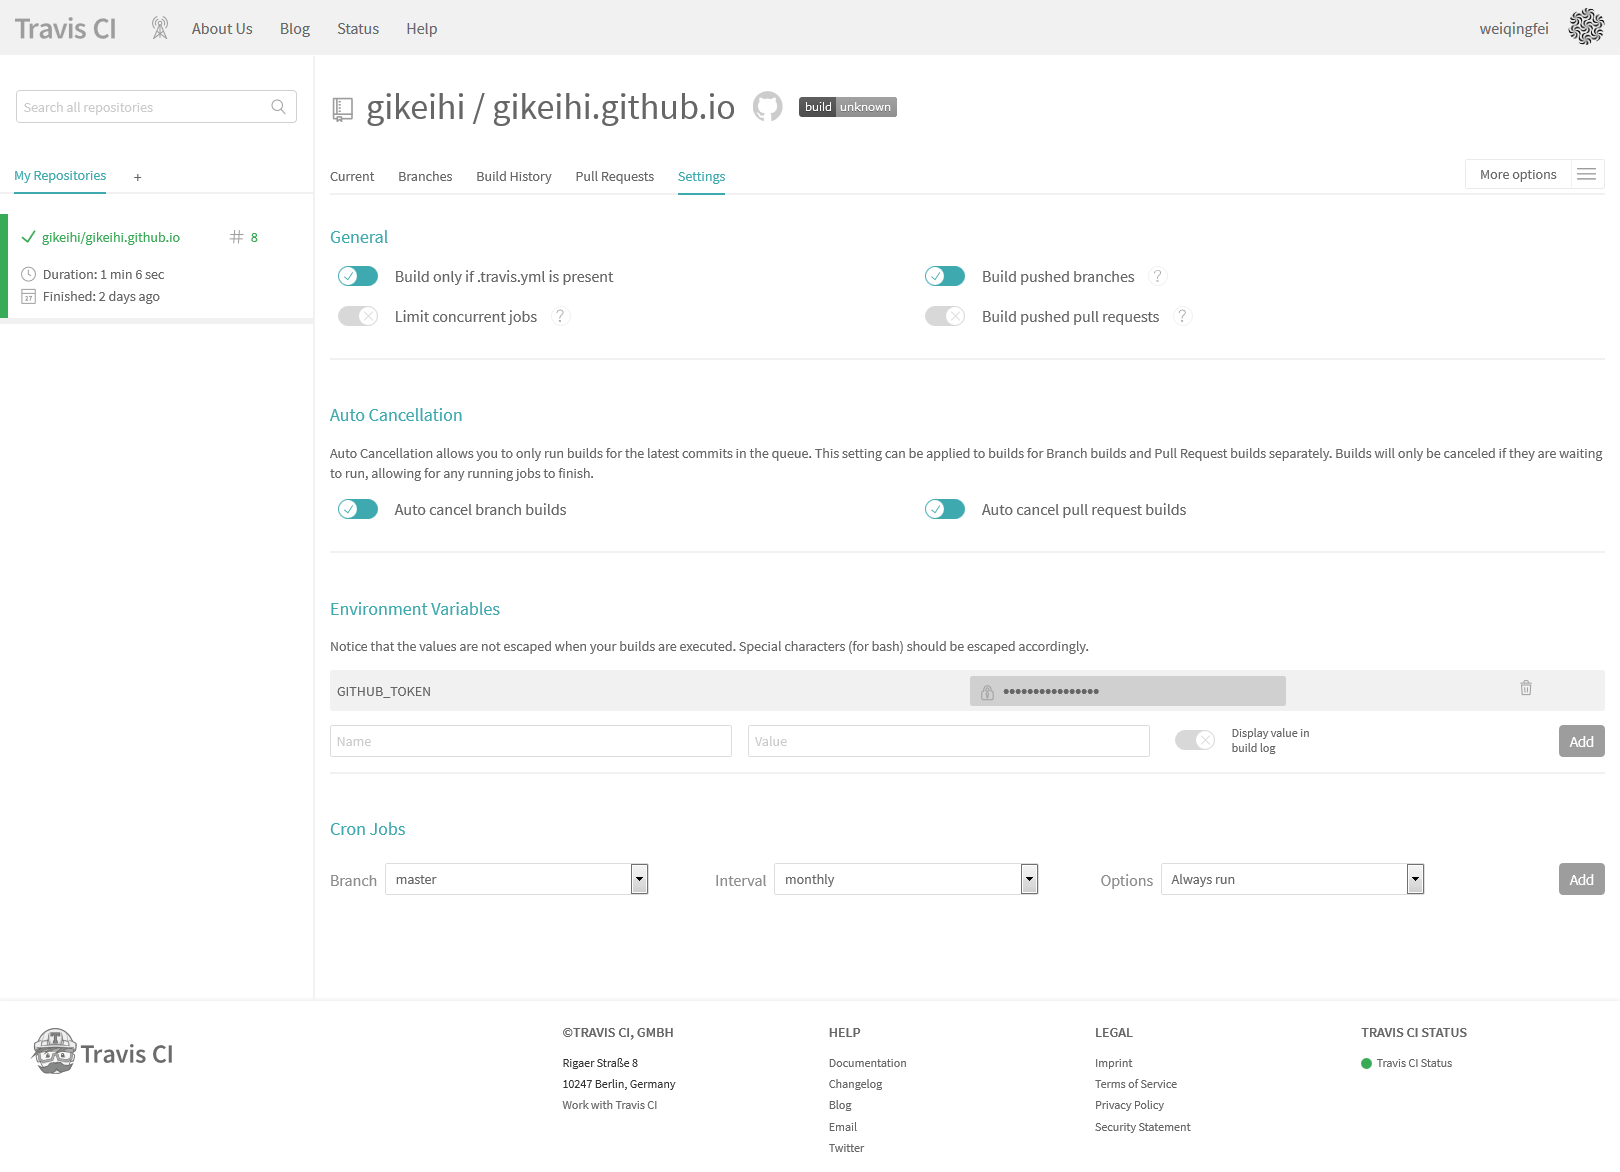
Task: Click the plus icon next to My Repositories
Action: coord(138,177)
